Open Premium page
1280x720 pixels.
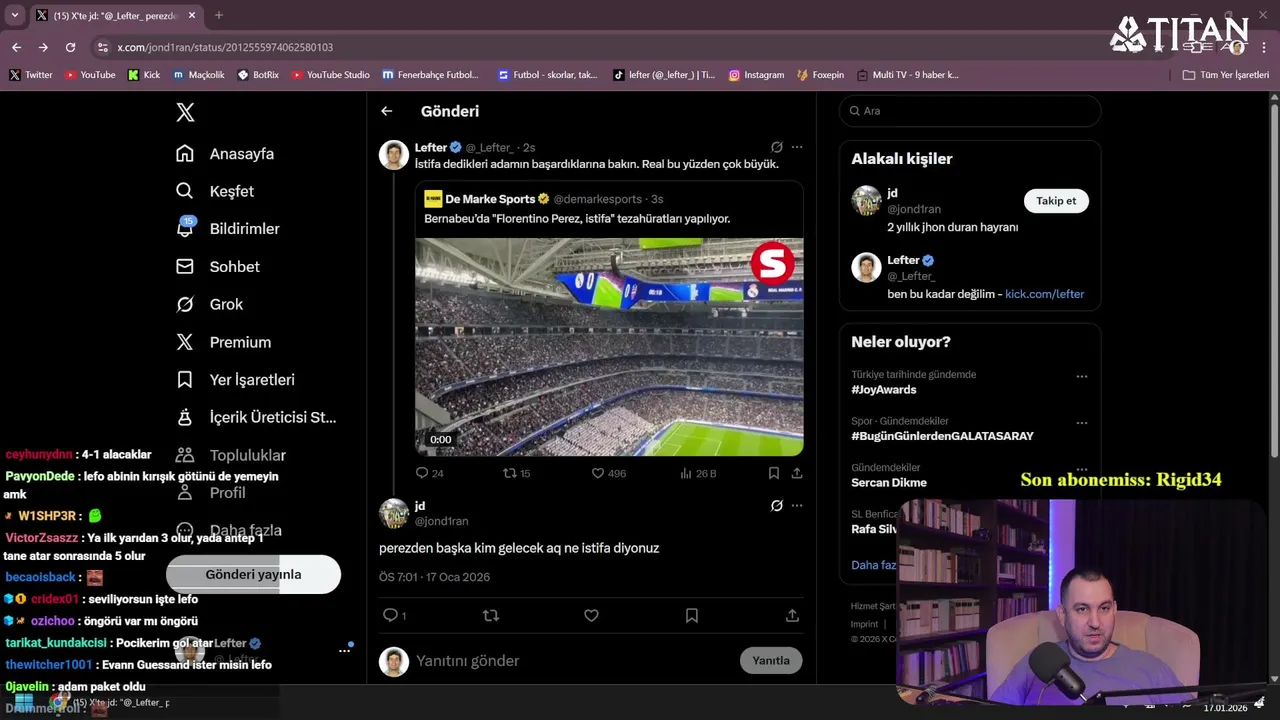point(223,342)
